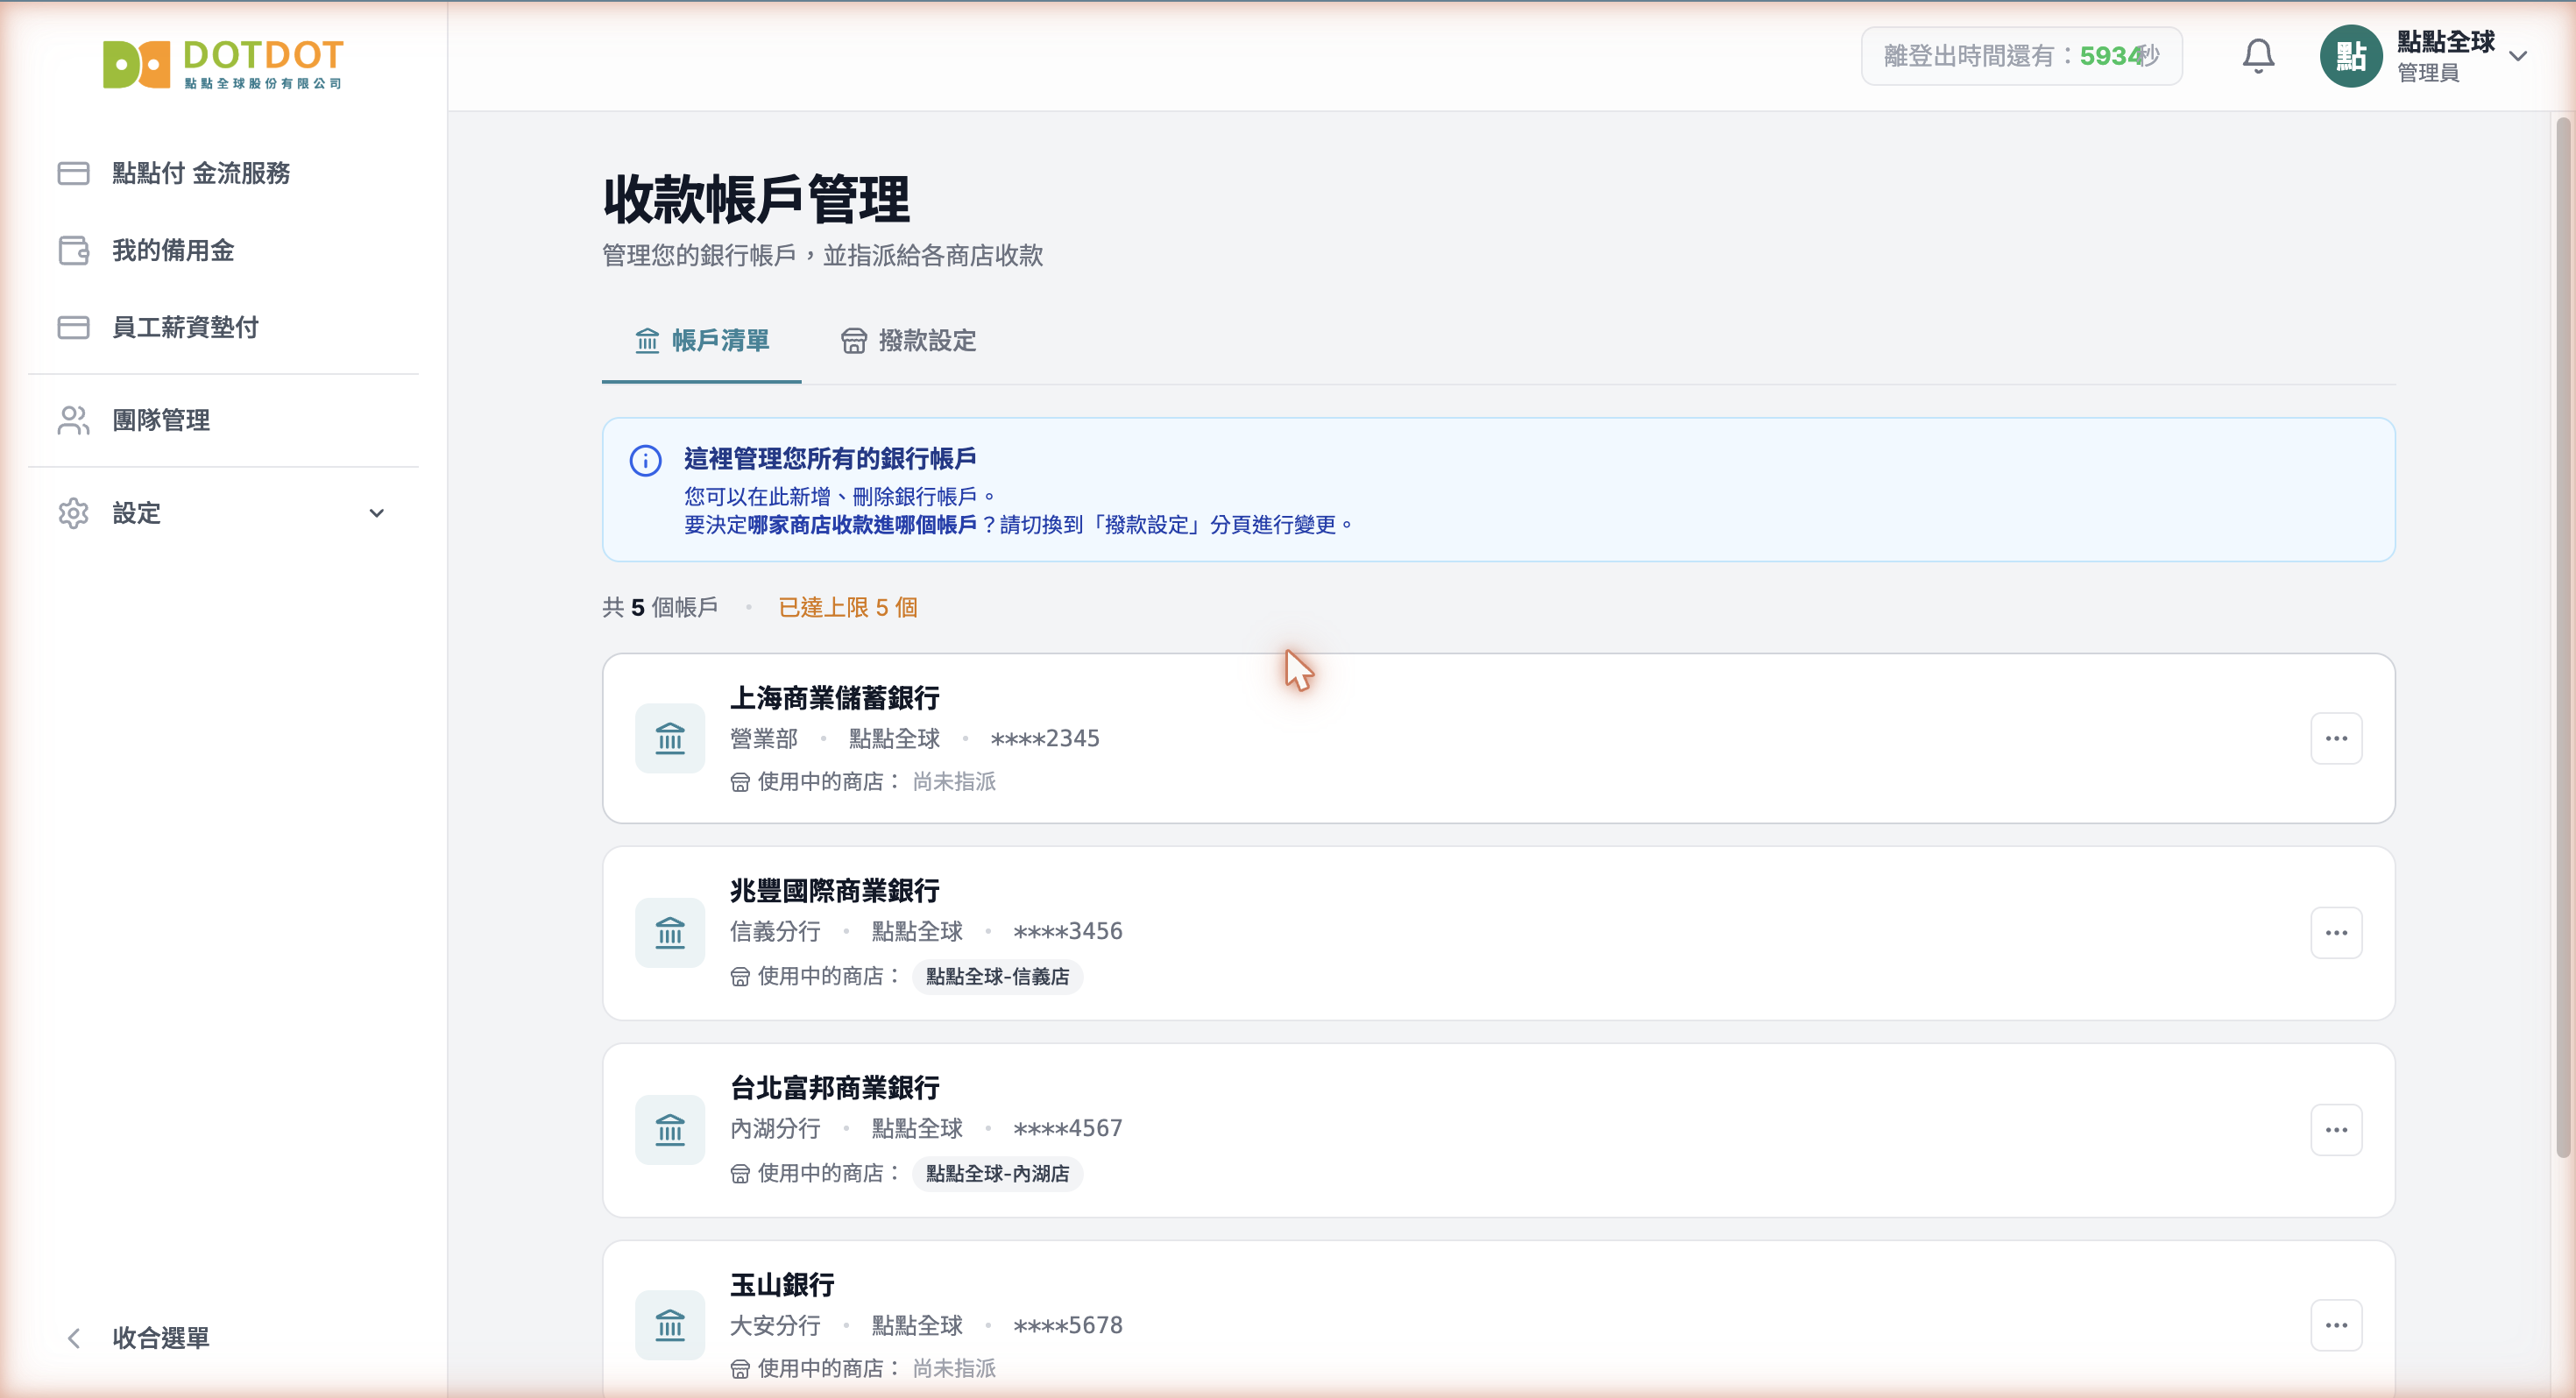
Task: Click the people icon beside 團隊管理
Action: pos(73,420)
